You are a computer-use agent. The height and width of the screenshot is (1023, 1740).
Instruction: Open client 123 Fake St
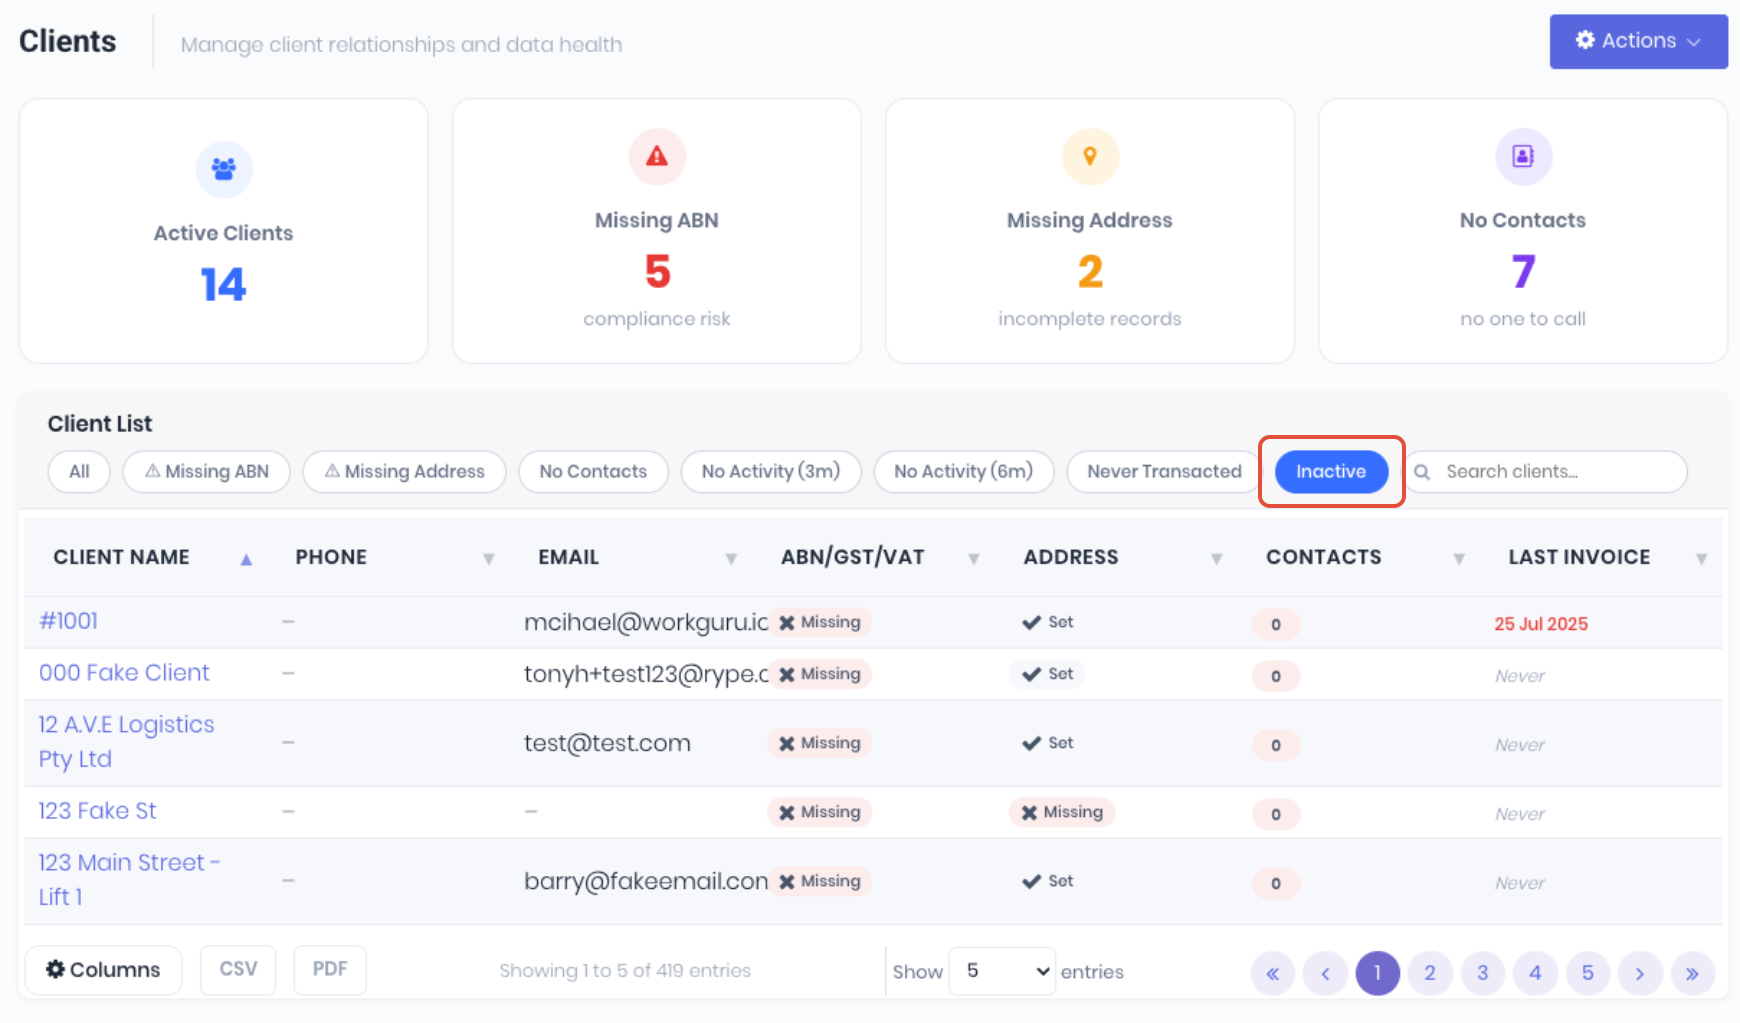pyautogui.click(x=98, y=811)
